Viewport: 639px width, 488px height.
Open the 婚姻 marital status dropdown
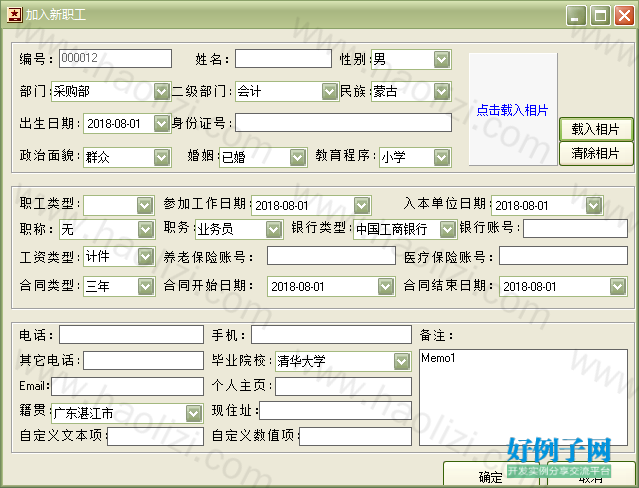tap(297, 157)
